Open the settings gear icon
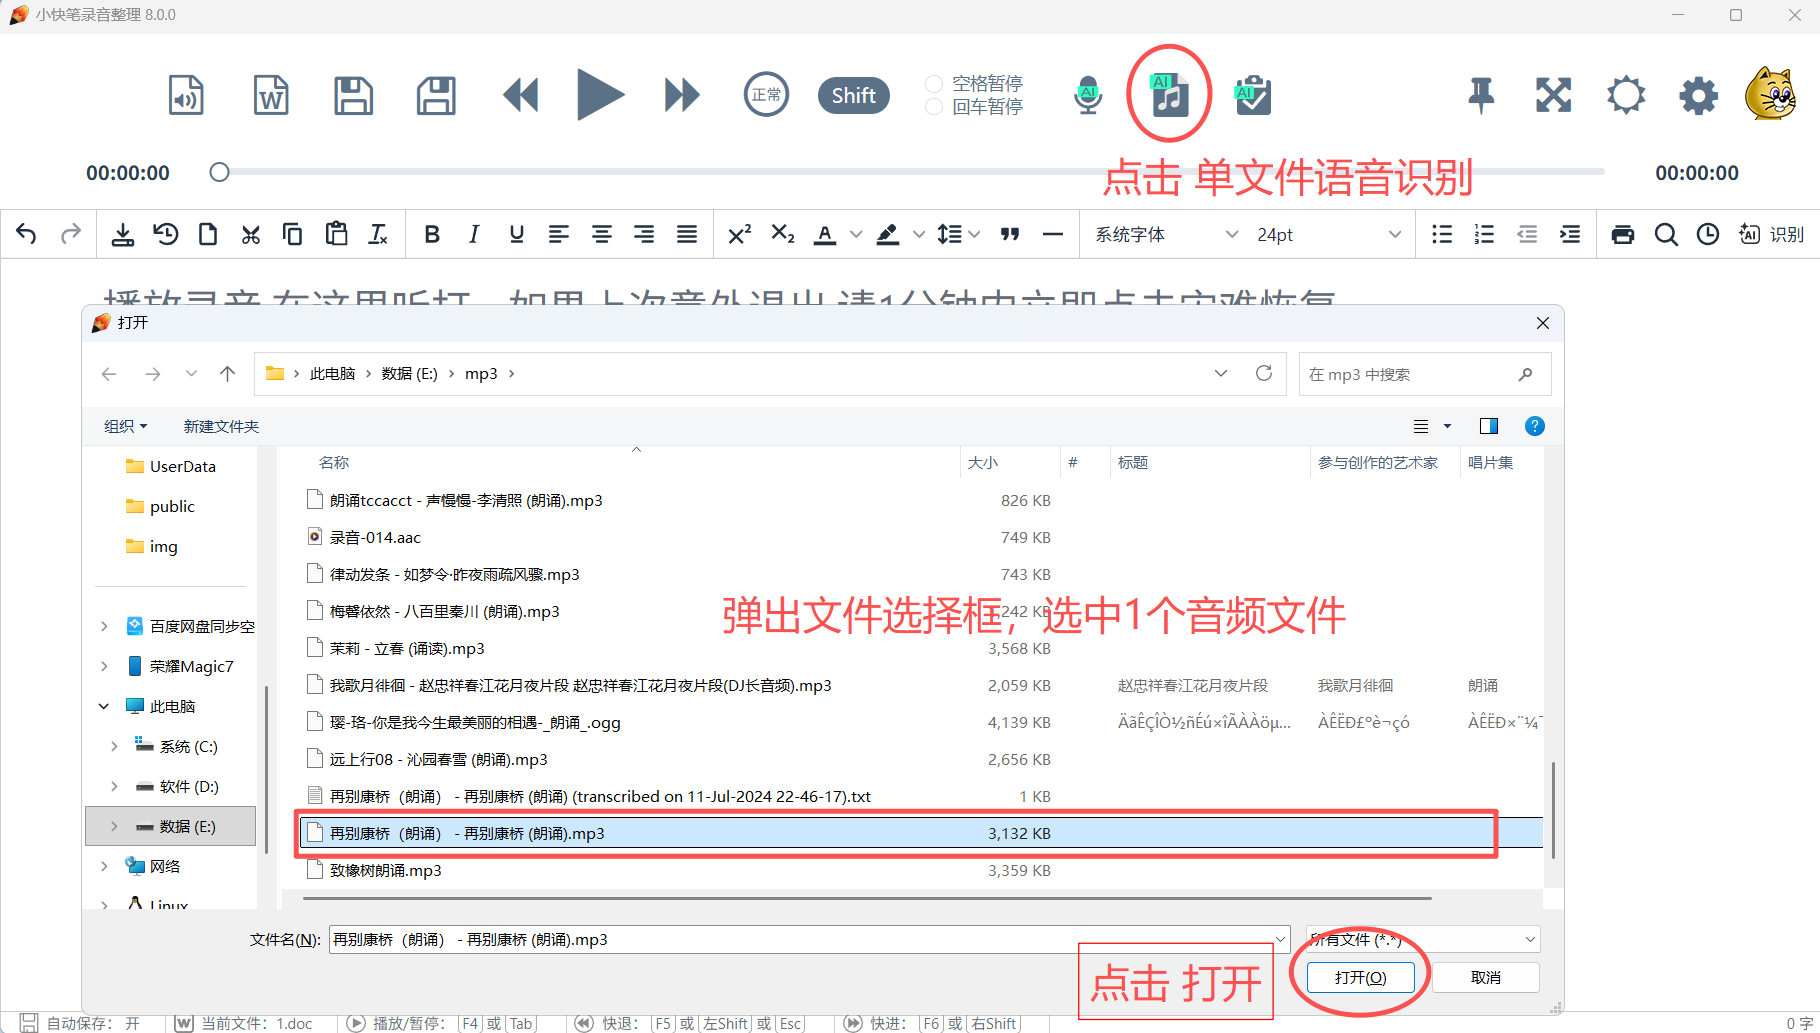This screenshot has height=1033, width=1820. point(1698,95)
